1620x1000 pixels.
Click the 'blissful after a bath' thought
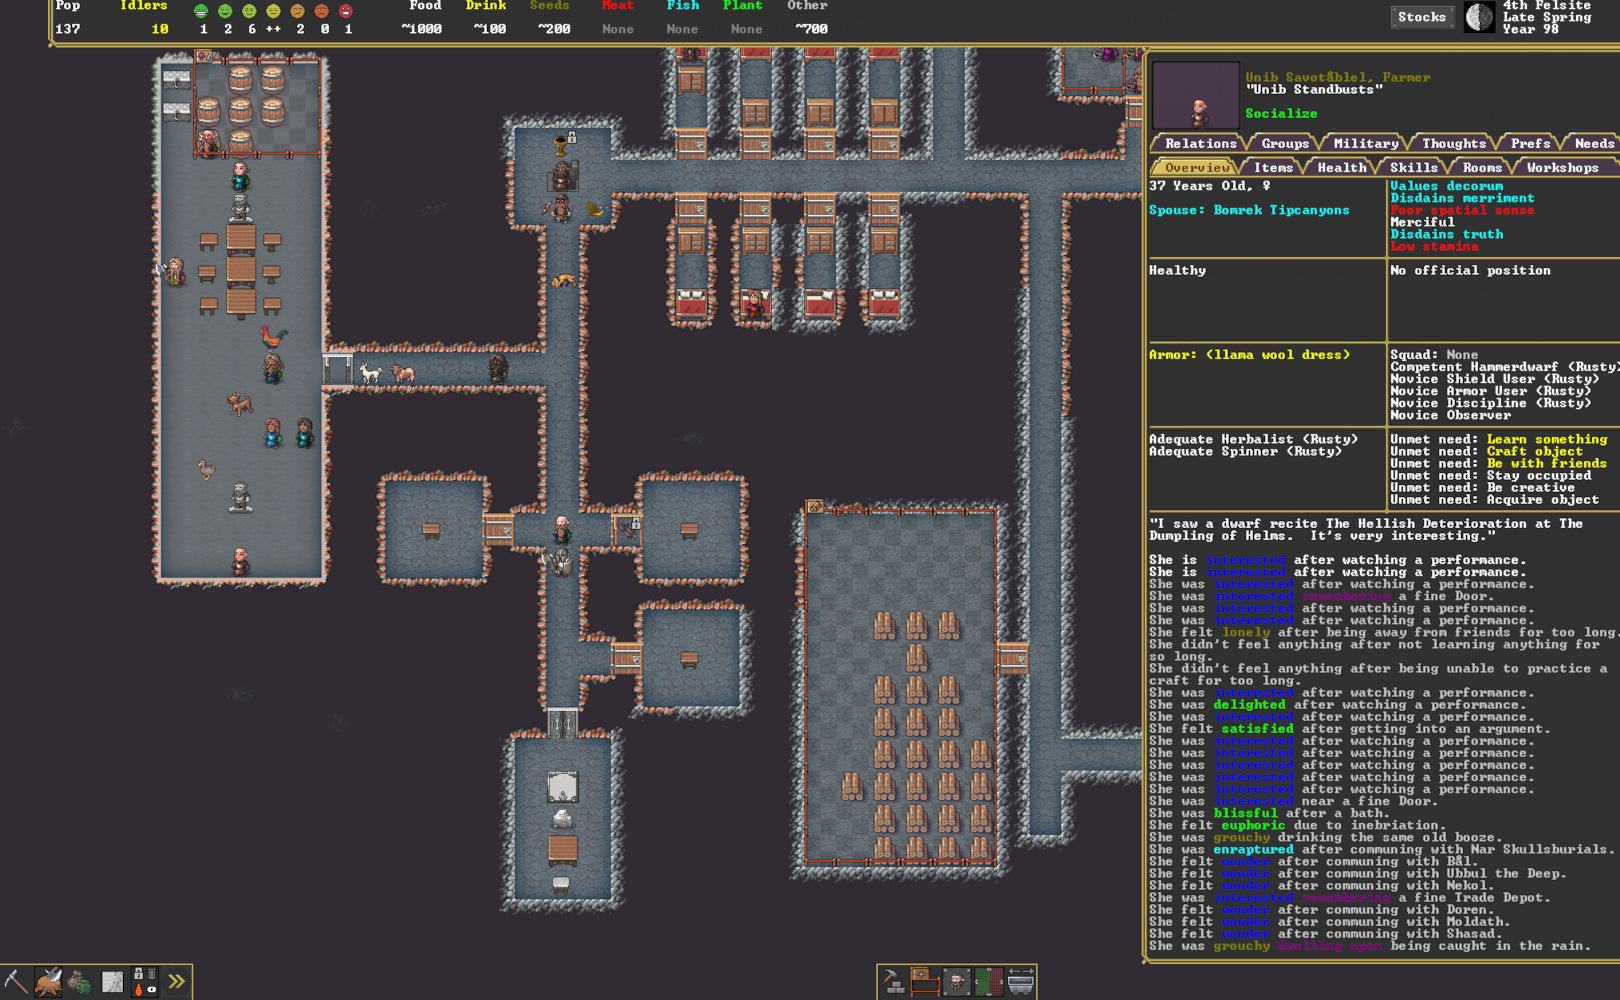[x=1269, y=813]
